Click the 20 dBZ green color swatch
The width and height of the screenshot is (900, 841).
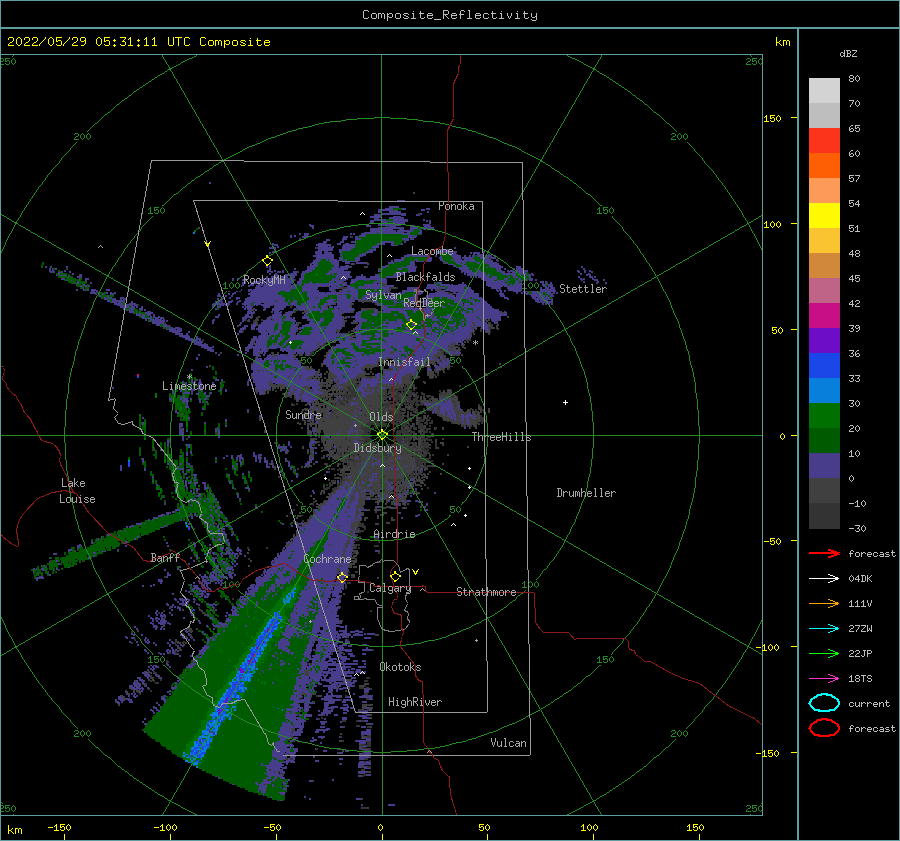(x=824, y=416)
